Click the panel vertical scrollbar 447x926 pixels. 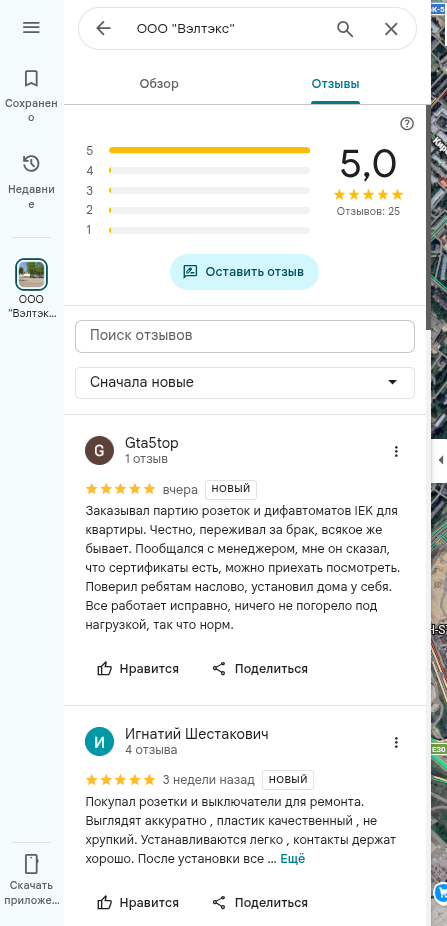(428, 219)
